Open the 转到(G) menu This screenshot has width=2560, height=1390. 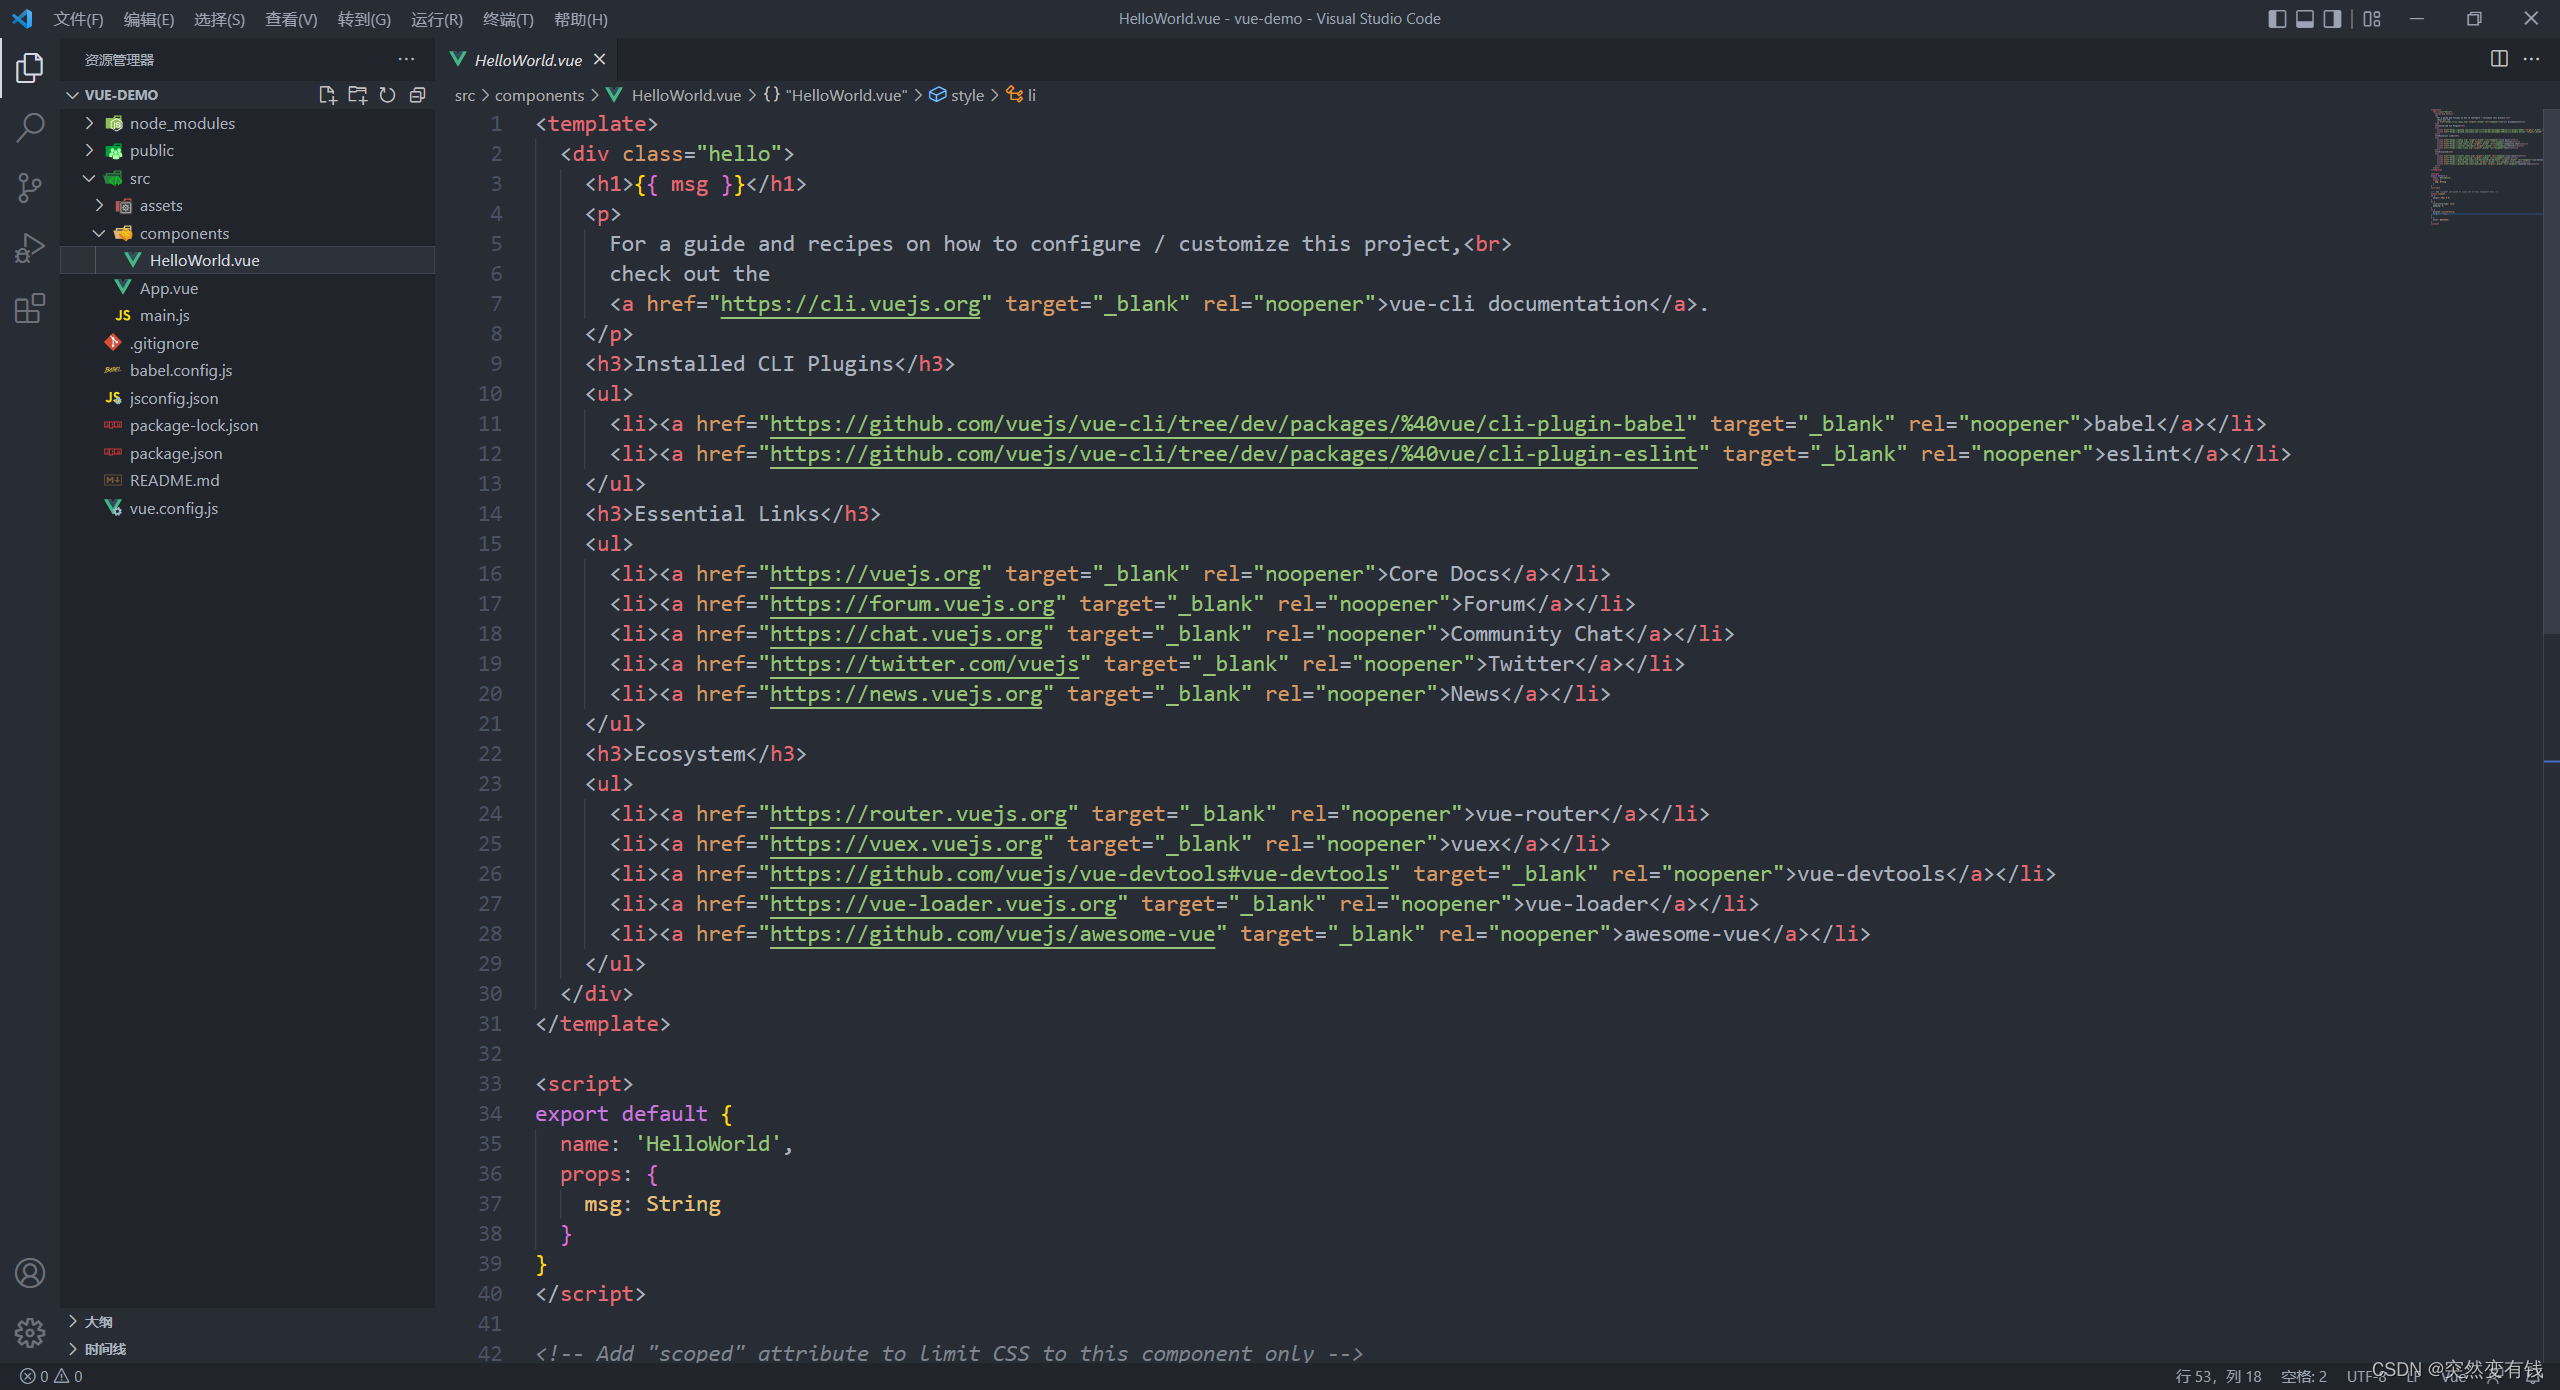[364, 19]
